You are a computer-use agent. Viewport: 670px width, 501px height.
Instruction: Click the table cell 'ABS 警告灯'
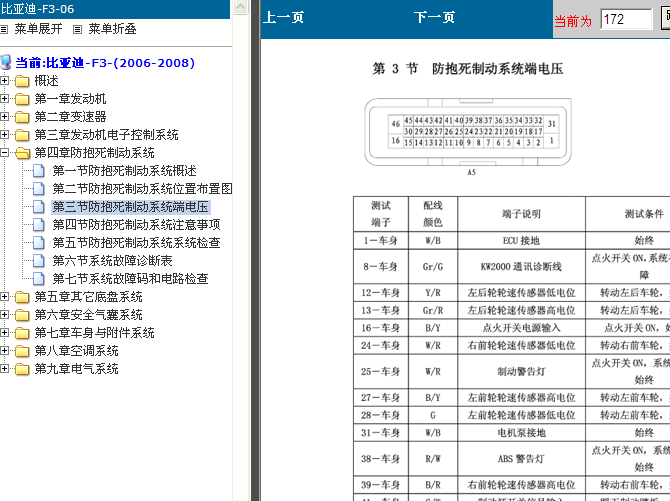521,459
